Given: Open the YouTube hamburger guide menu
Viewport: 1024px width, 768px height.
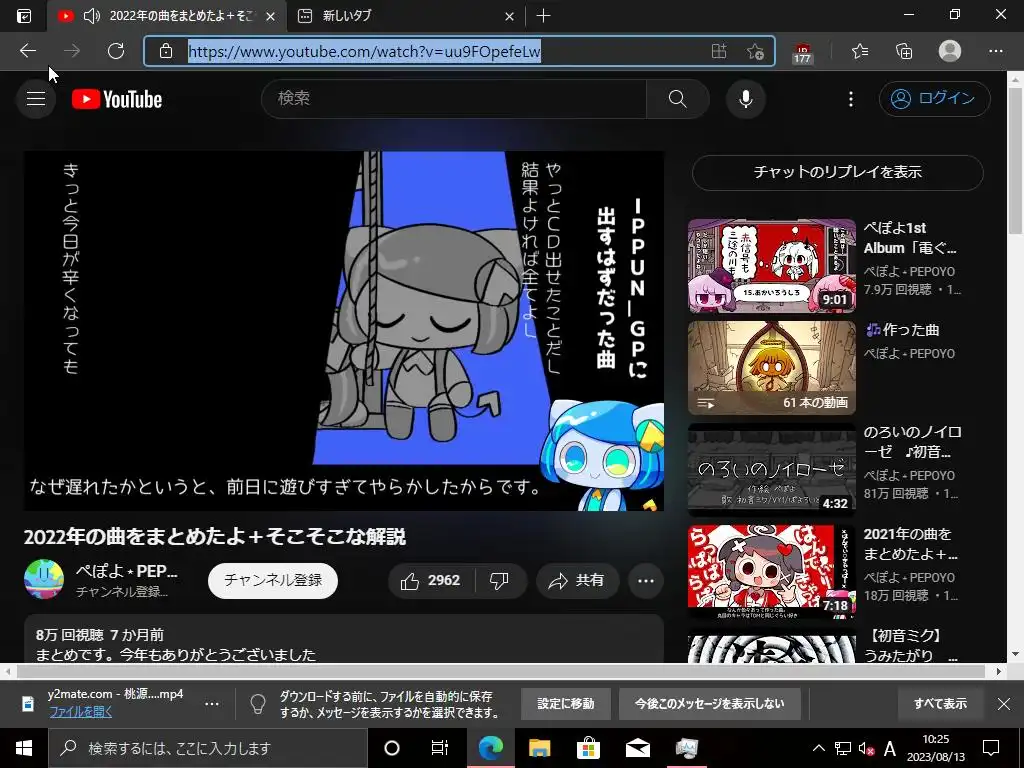Looking at the screenshot, I should [36, 99].
